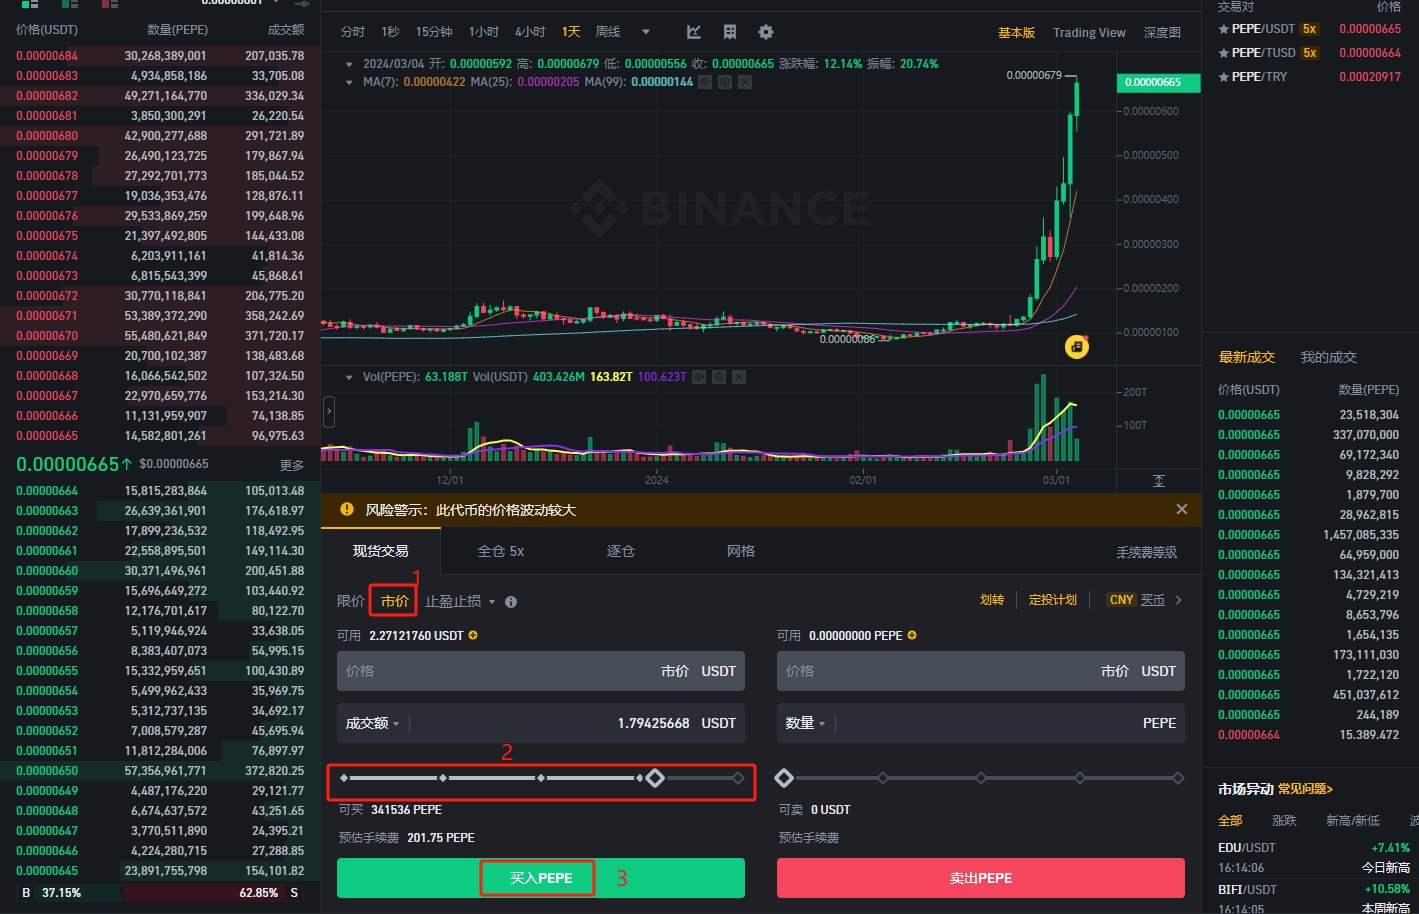Viewport: 1419px width, 914px height.
Task: Click 更多 in the order book
Action: click(x=292, y=465)
